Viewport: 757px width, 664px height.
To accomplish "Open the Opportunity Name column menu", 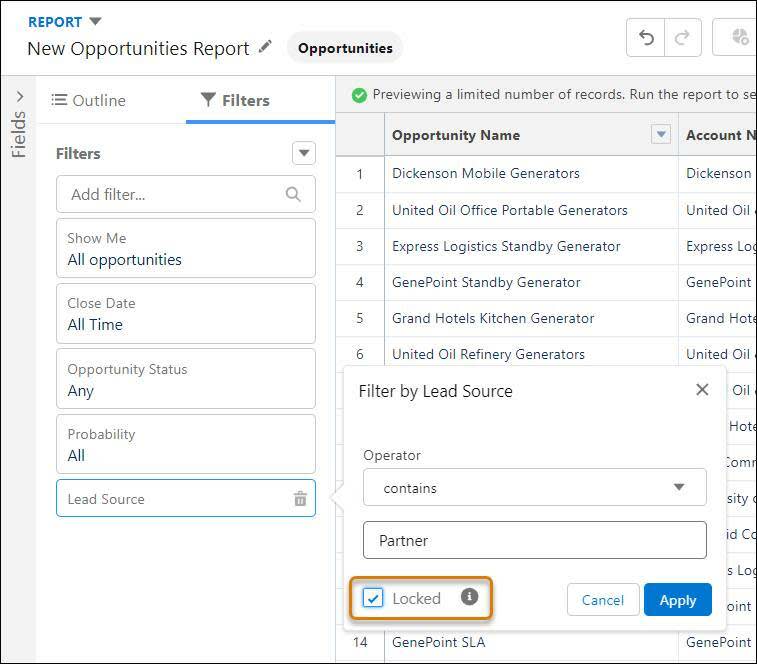I will [x=661, y=134].
